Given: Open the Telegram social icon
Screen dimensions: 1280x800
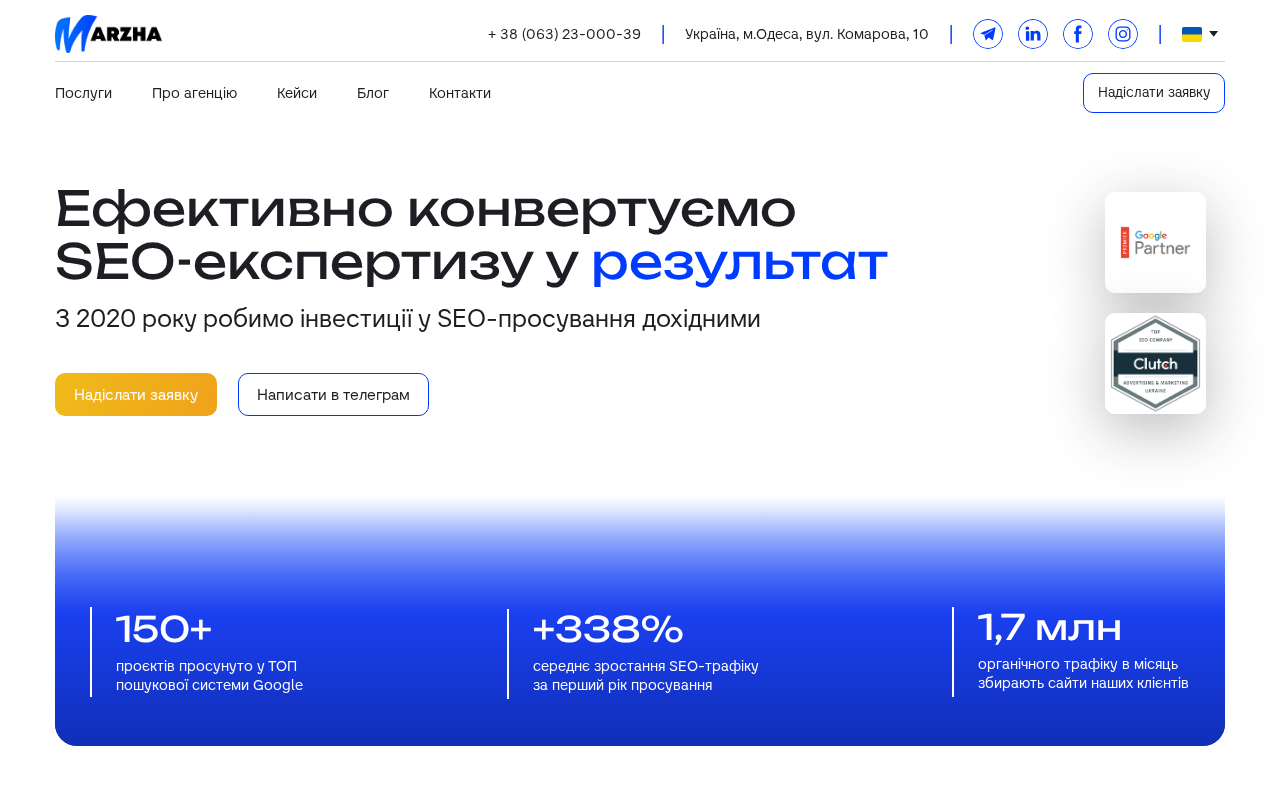Looking at the screenshot, I should coord(988,34).
